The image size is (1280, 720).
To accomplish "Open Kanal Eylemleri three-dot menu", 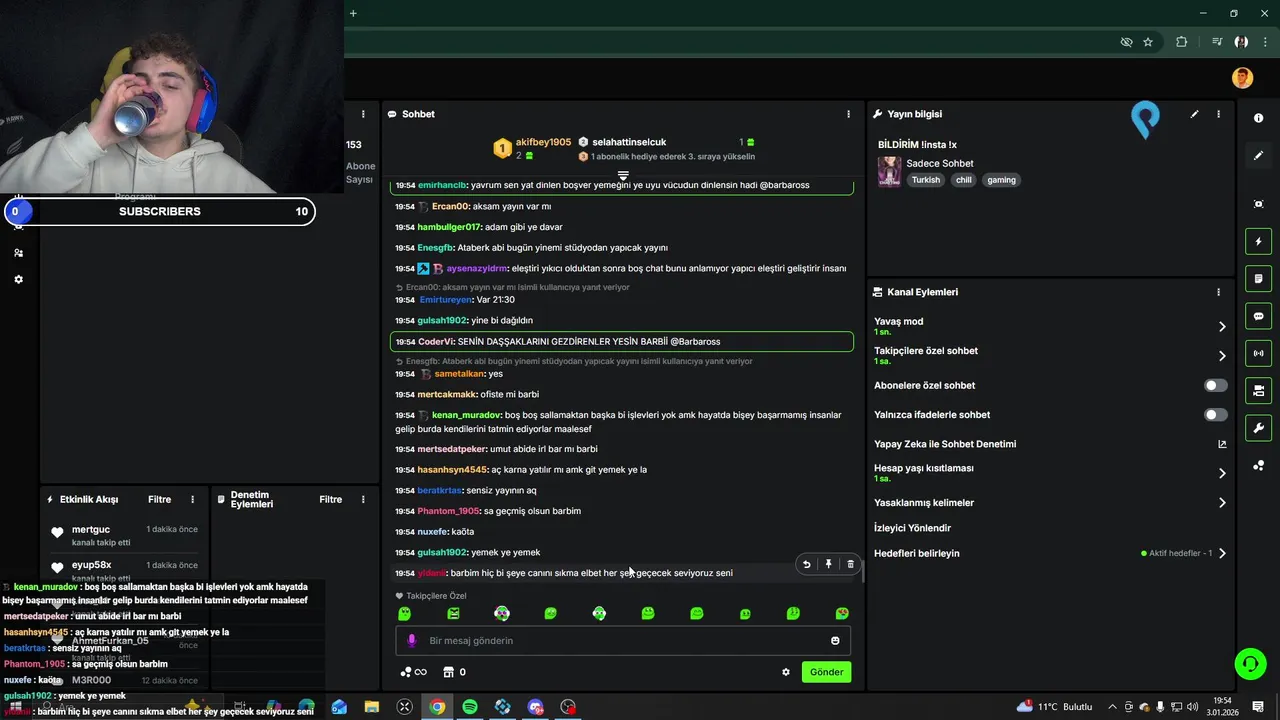I will click(x=1218, y=292).
